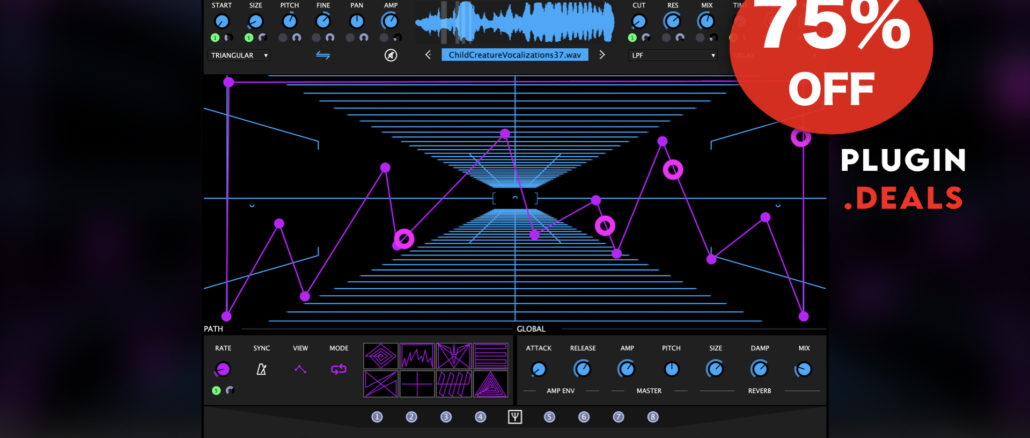Select the crosshair path preset
Image resolution: width=1030 pixels, height=438 pixels.
[x=417, y=383]
